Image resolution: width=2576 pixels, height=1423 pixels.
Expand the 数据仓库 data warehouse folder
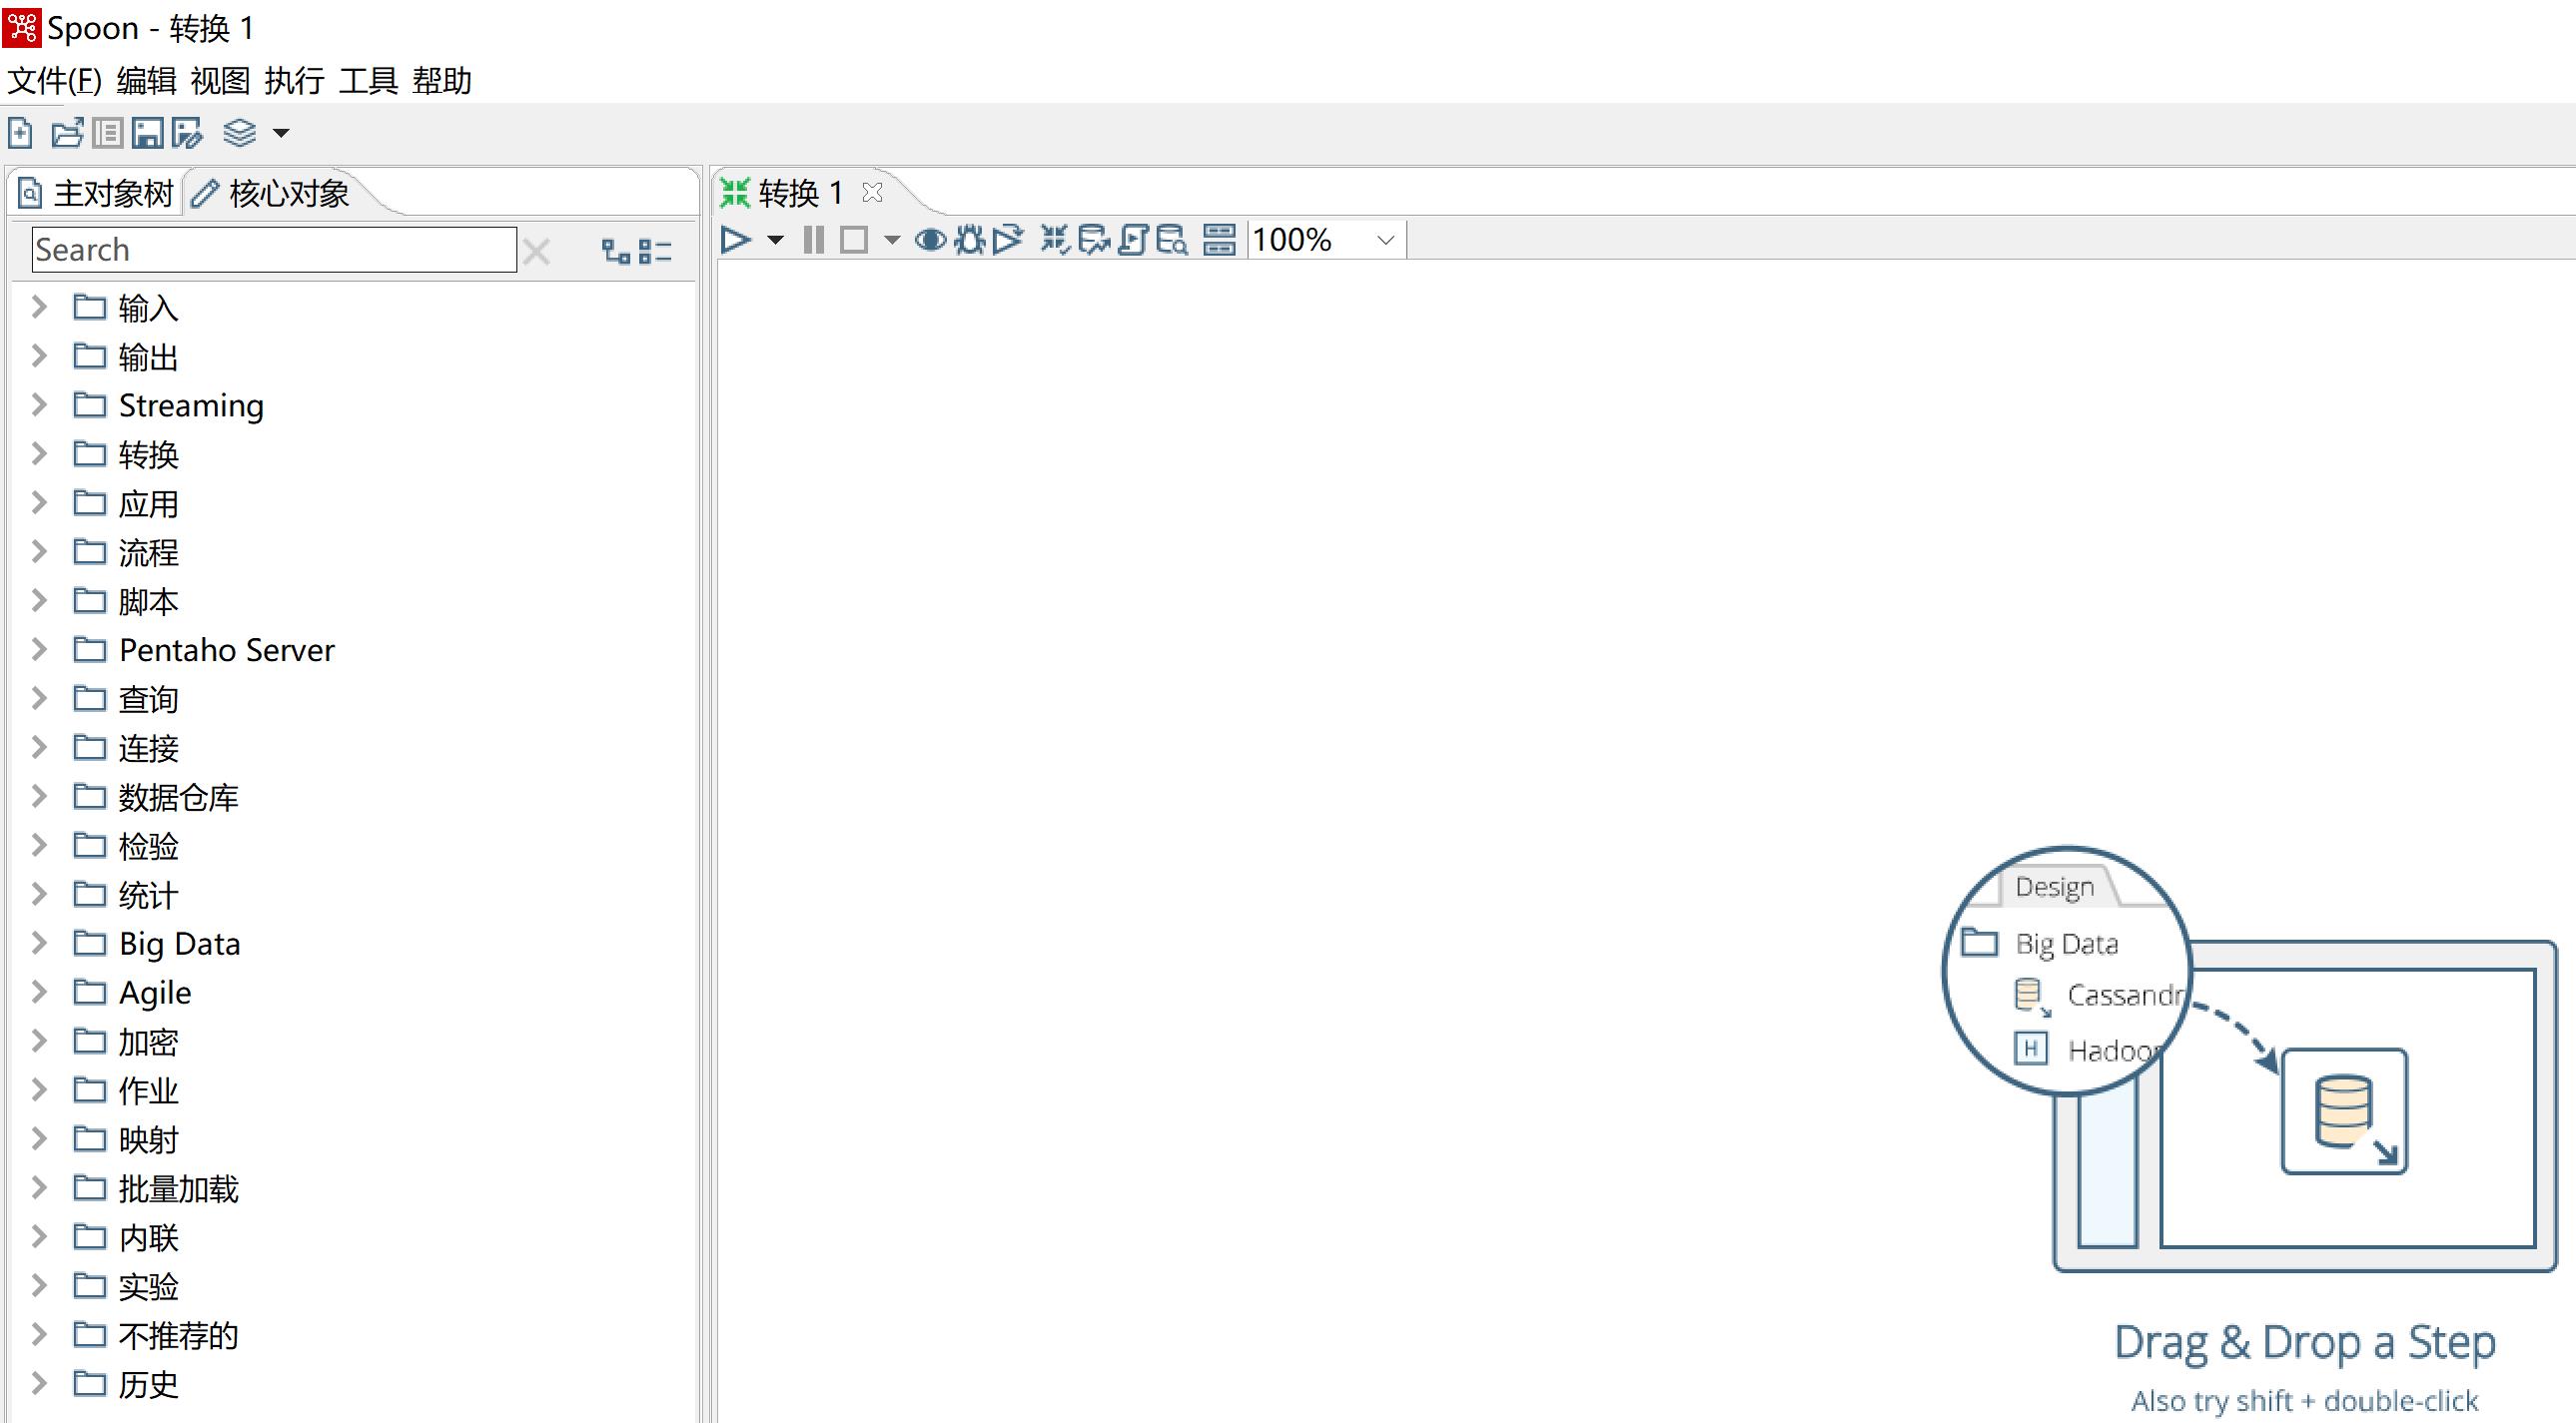click(x=39, y=796)
